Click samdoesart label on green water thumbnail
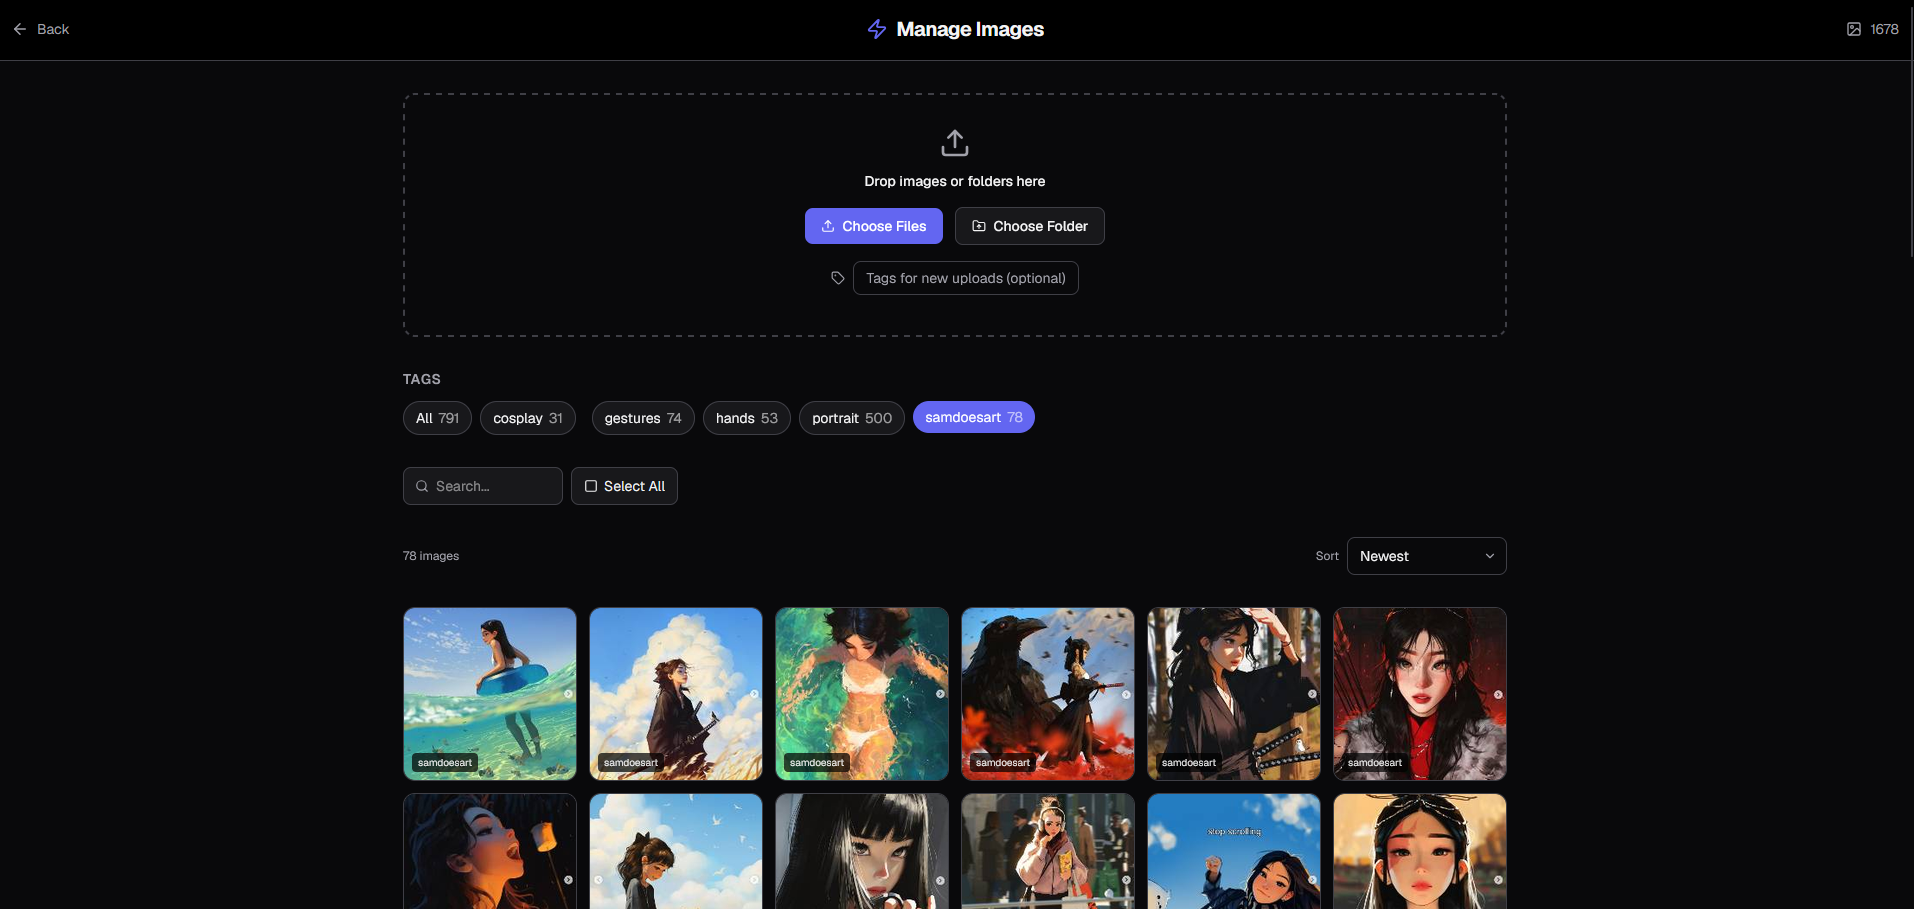The width and height of the screenshot is (1914, 909). pos(817,763)
